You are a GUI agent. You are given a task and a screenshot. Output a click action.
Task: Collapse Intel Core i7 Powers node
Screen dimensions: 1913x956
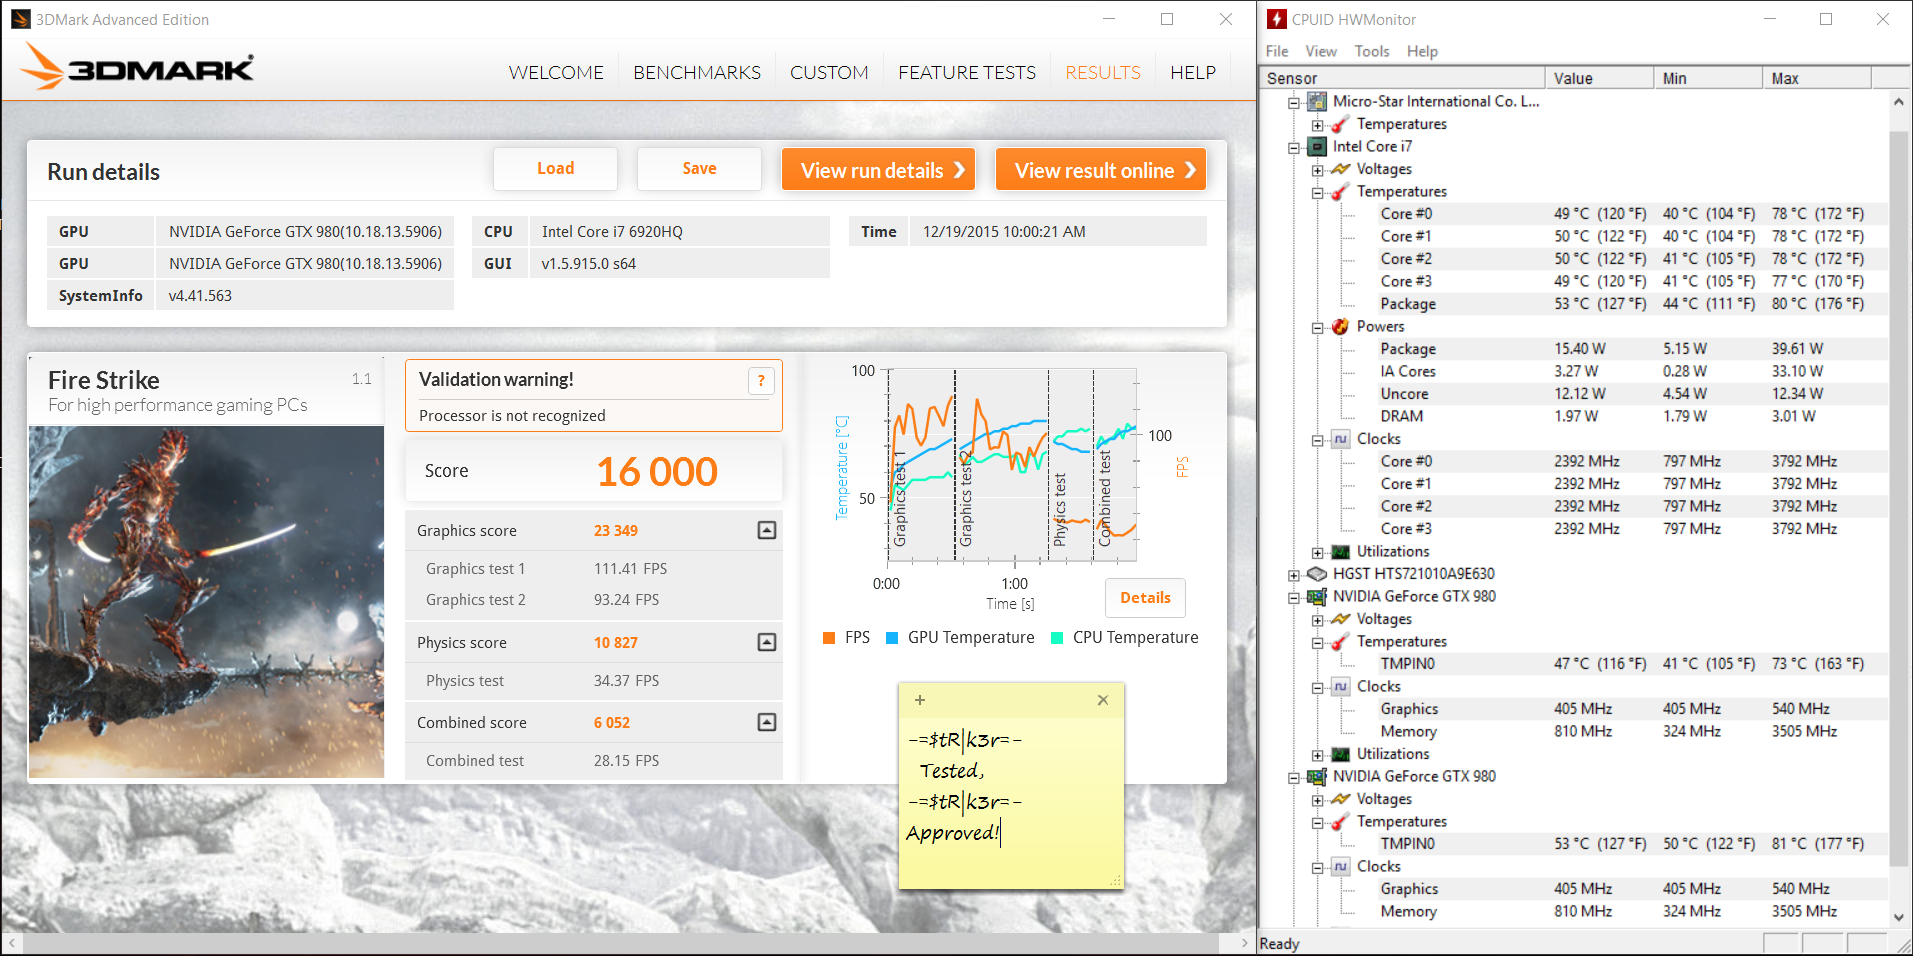(x=1318, y=327)
